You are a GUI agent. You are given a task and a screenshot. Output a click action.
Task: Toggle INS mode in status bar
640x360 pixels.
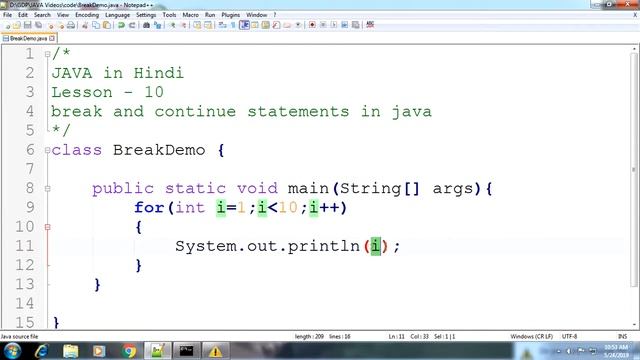[622, 336]
